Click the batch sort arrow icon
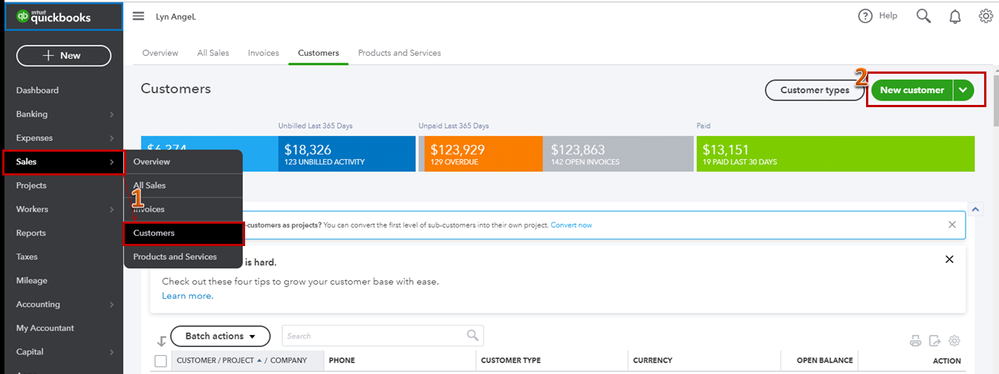Image resolution: width=999 pixels, height=374 pixels. 161,341
